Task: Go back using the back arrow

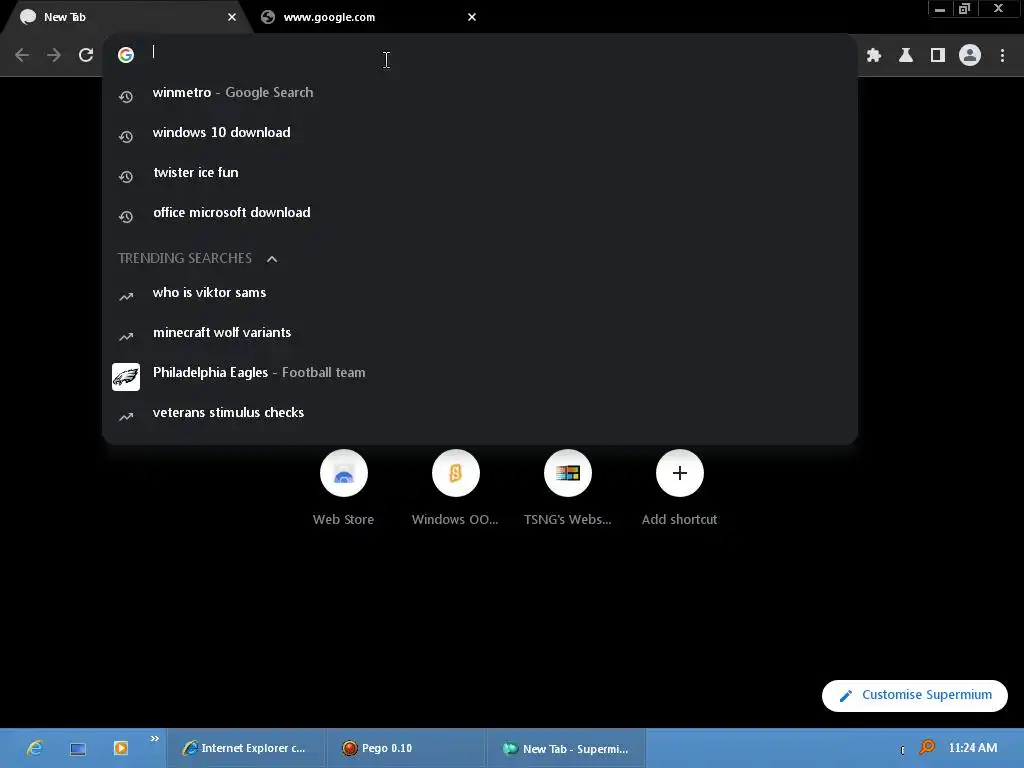Action: point(22,55)
